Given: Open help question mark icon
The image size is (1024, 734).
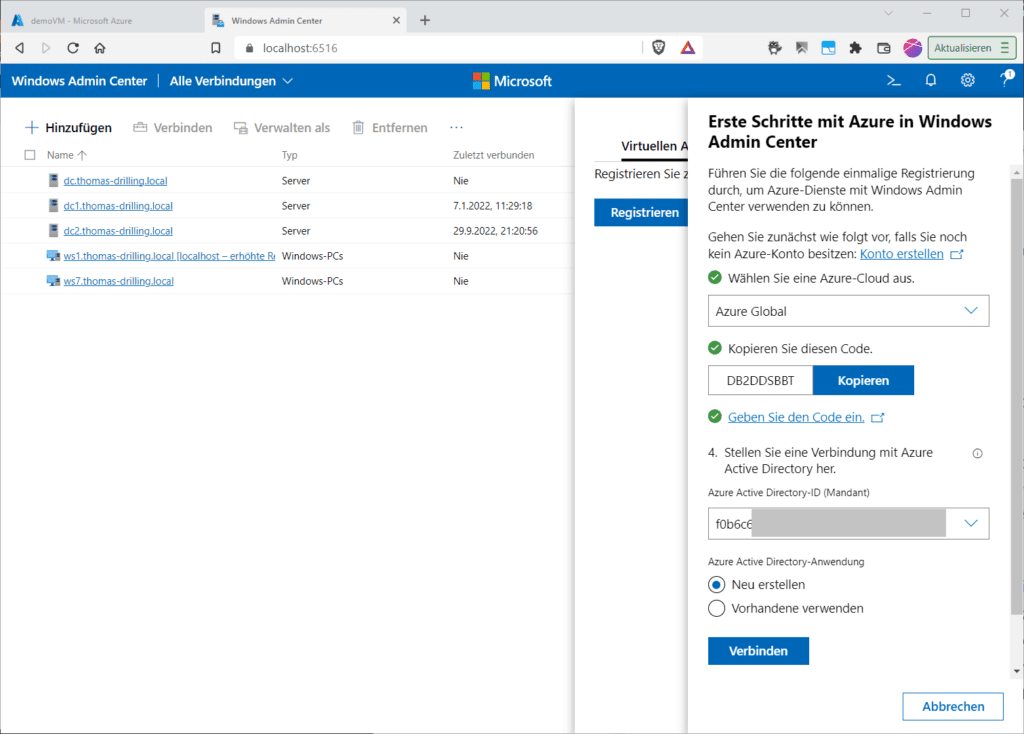Looking at the screenshot, I should point(1005,79).
